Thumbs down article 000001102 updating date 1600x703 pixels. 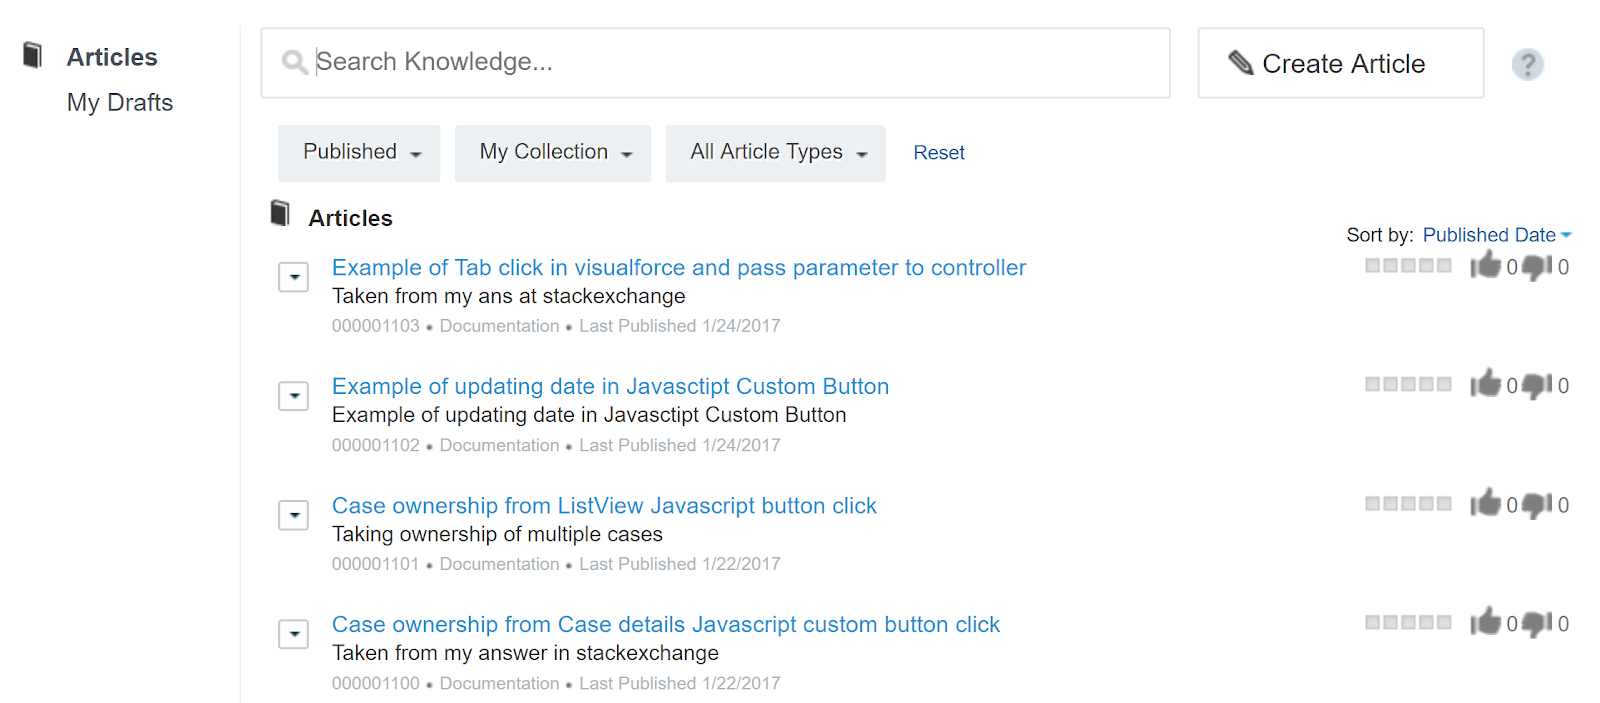pyautogui.click(x=1537, y=386)
